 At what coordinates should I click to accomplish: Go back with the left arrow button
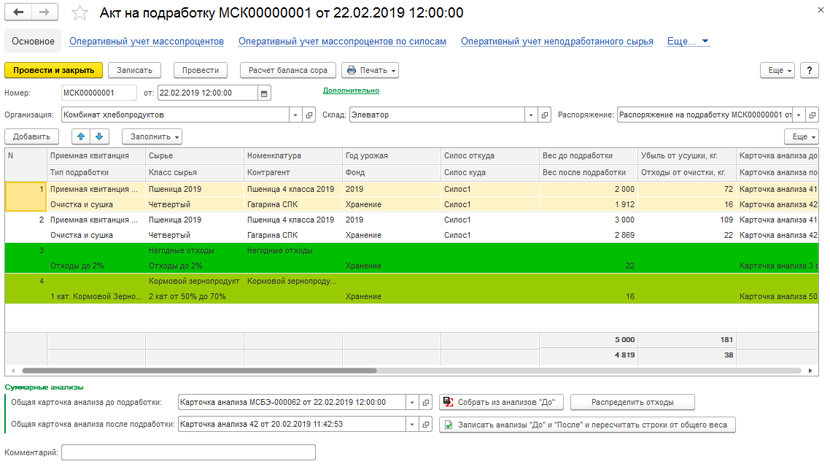coord(18,12)
